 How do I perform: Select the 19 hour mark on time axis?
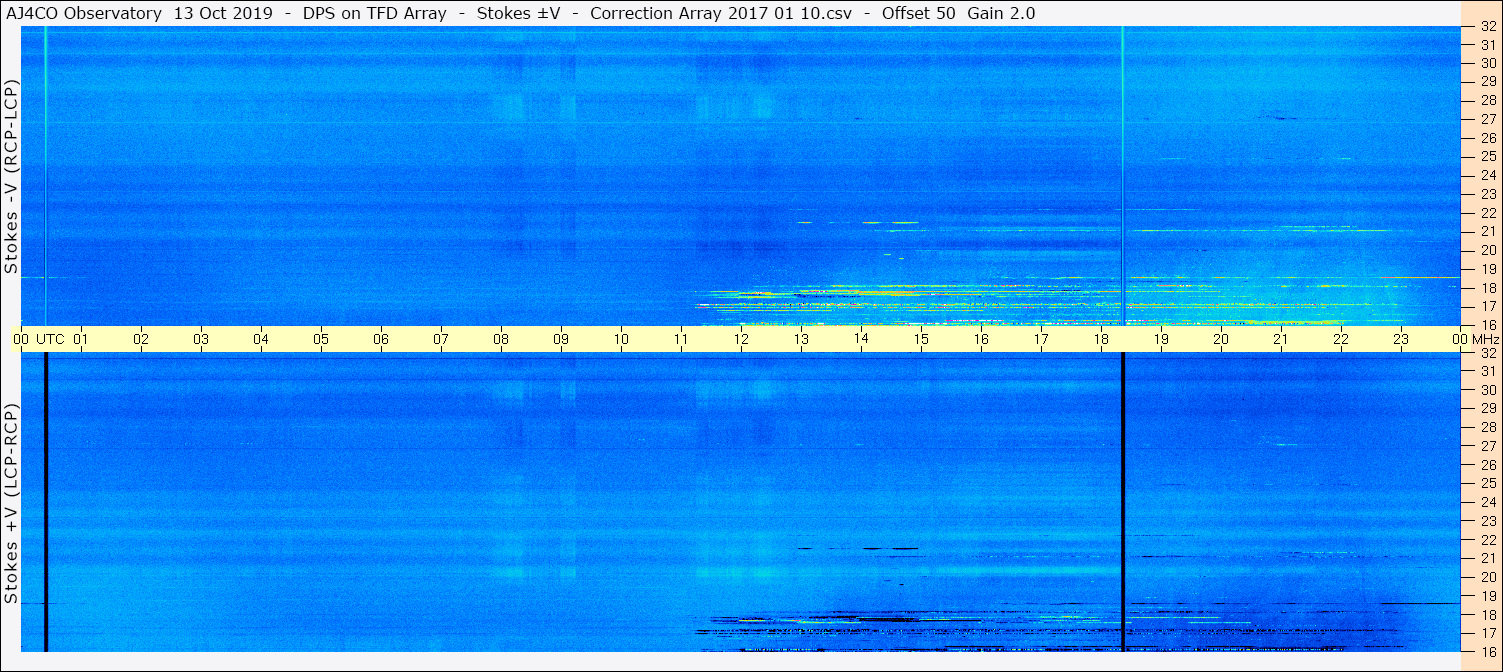(x=1161, y=339)
